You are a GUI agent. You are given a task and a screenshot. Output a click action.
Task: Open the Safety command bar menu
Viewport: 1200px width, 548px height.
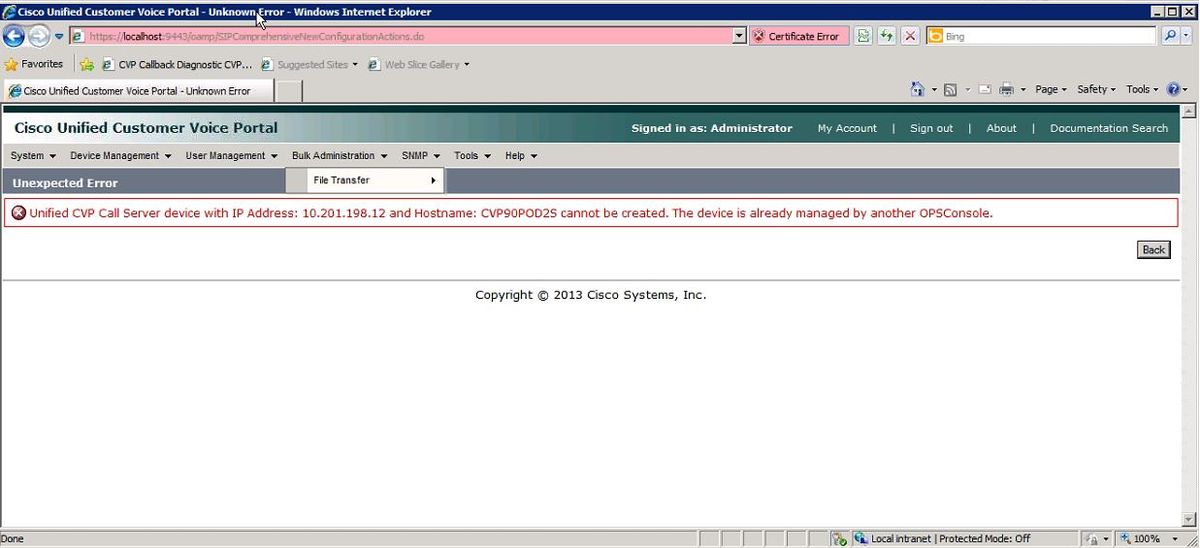coord(1097,89)
